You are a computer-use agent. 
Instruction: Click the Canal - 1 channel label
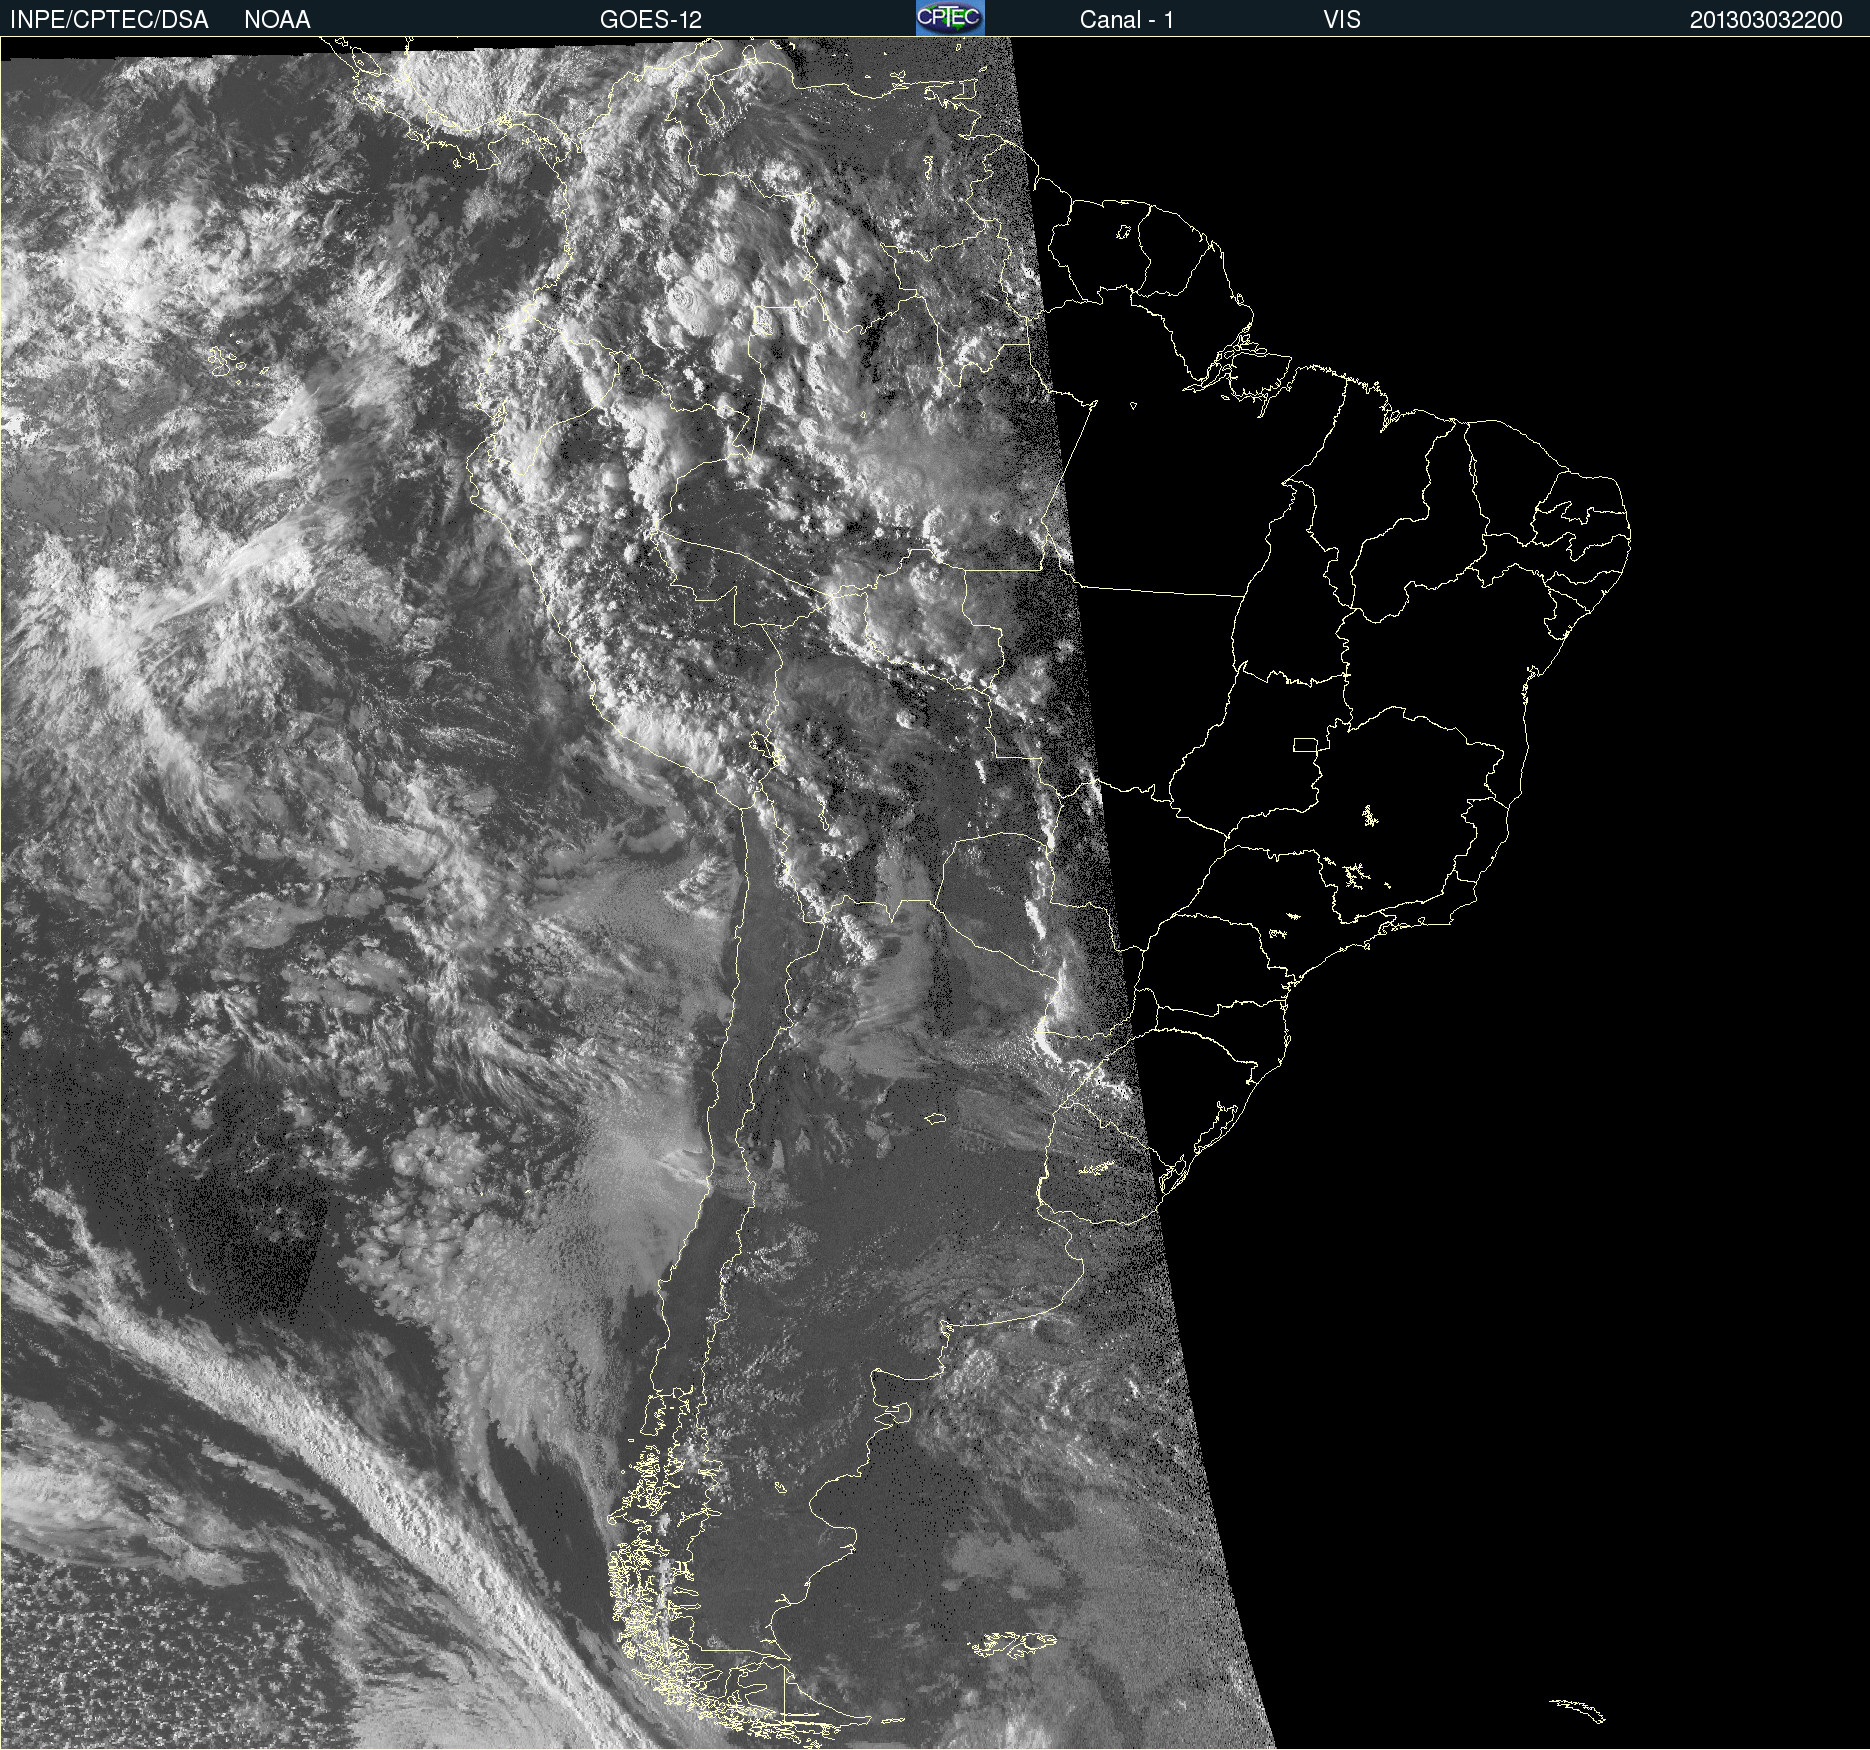pos(1127,20)
